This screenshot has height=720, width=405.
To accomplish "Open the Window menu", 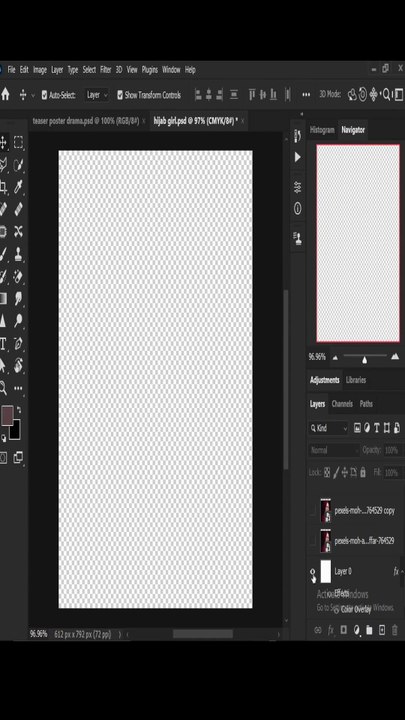I will (171, 70).
